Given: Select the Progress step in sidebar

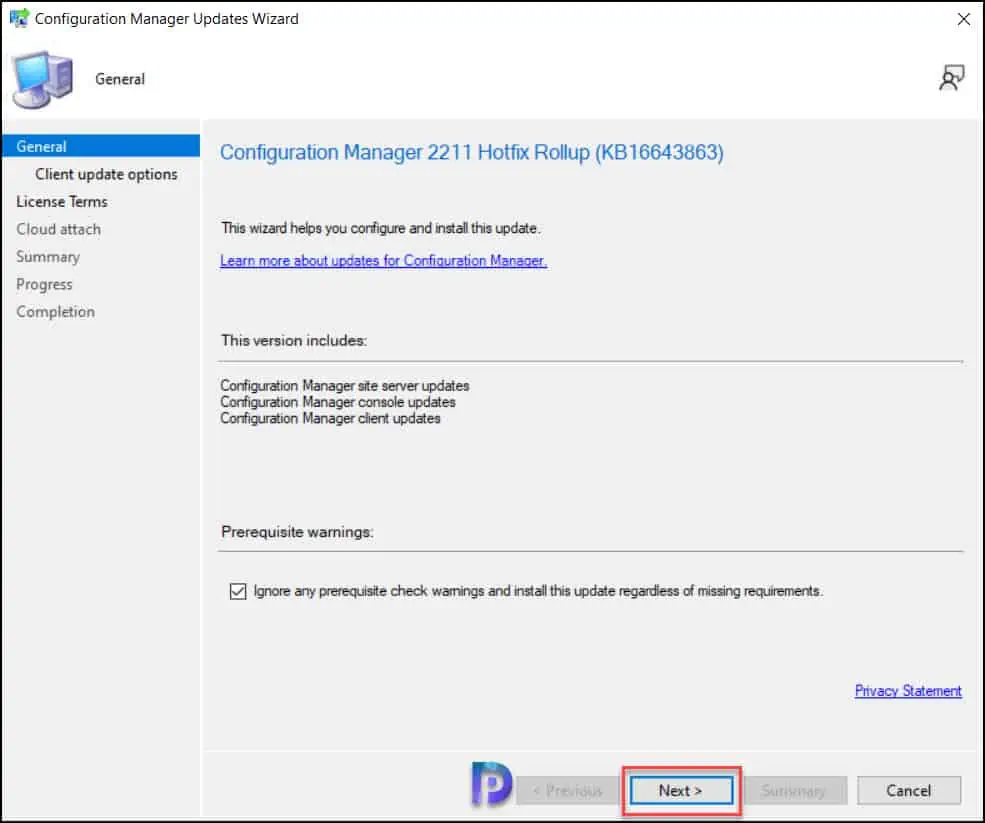Looking at the screenshot, I should point(44,285).
